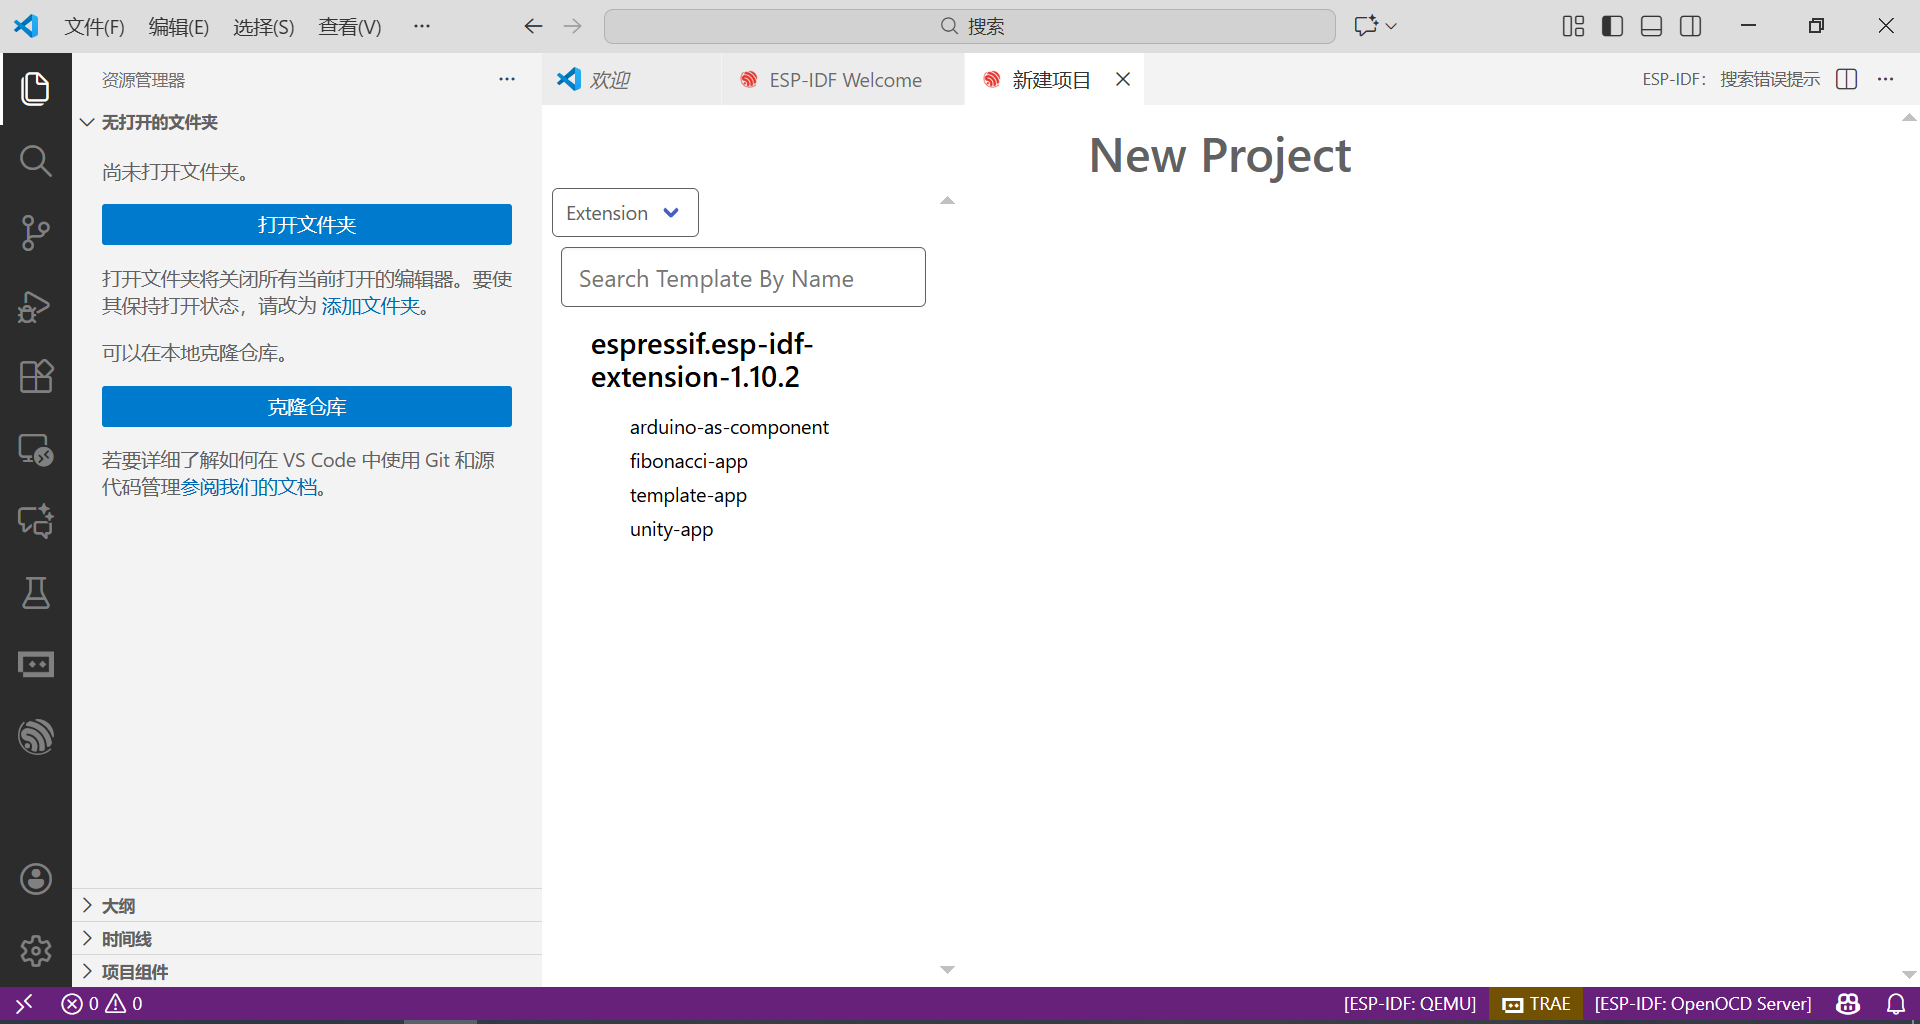The width and height of the screenshot is (1920, 1024).
Task: Expand the 大纲 section
Action: point(307,905)
